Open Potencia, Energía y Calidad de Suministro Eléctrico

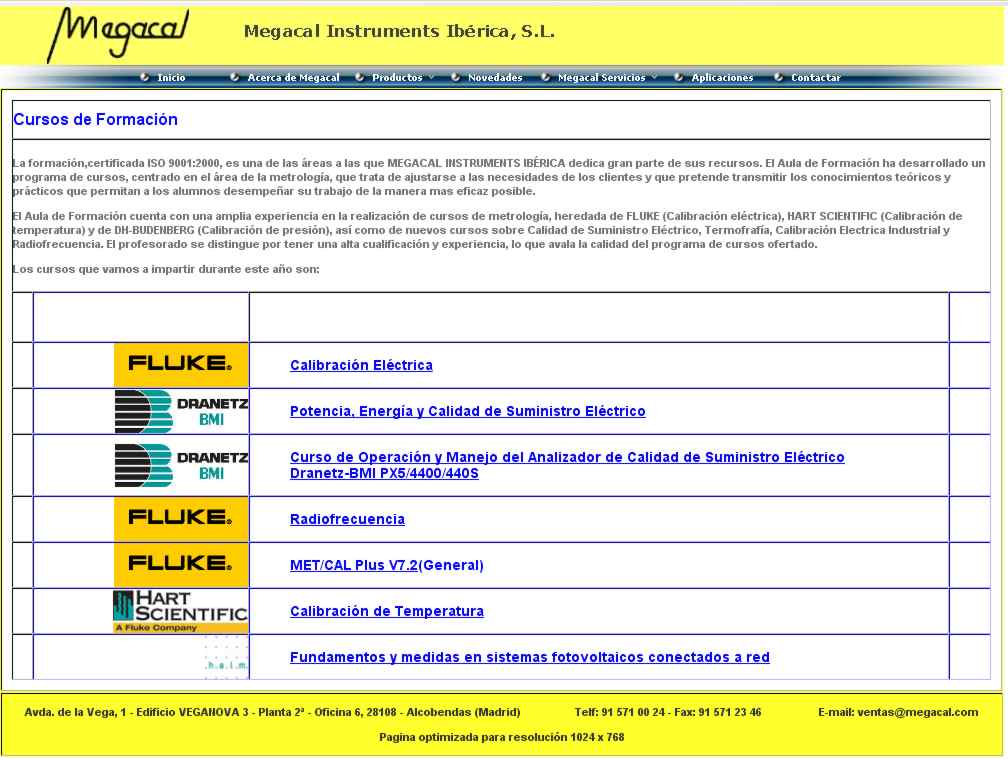point(467,411)
